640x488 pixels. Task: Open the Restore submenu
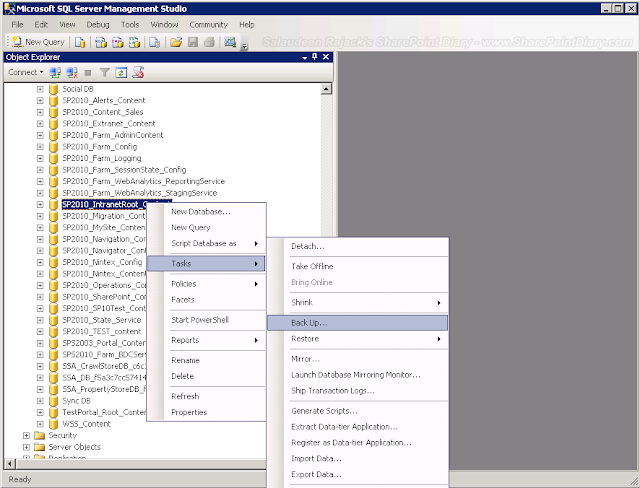pos(358,339)
